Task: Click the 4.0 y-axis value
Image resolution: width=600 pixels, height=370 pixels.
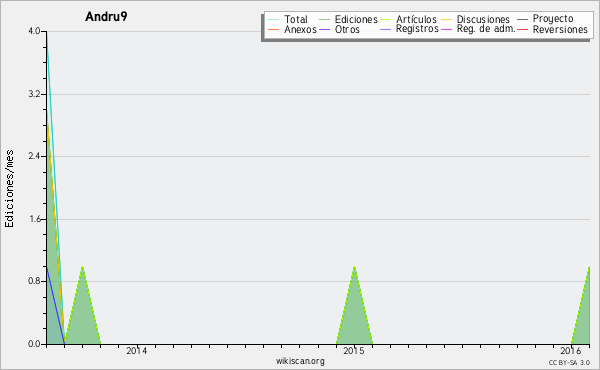Action: coord(34,31)
